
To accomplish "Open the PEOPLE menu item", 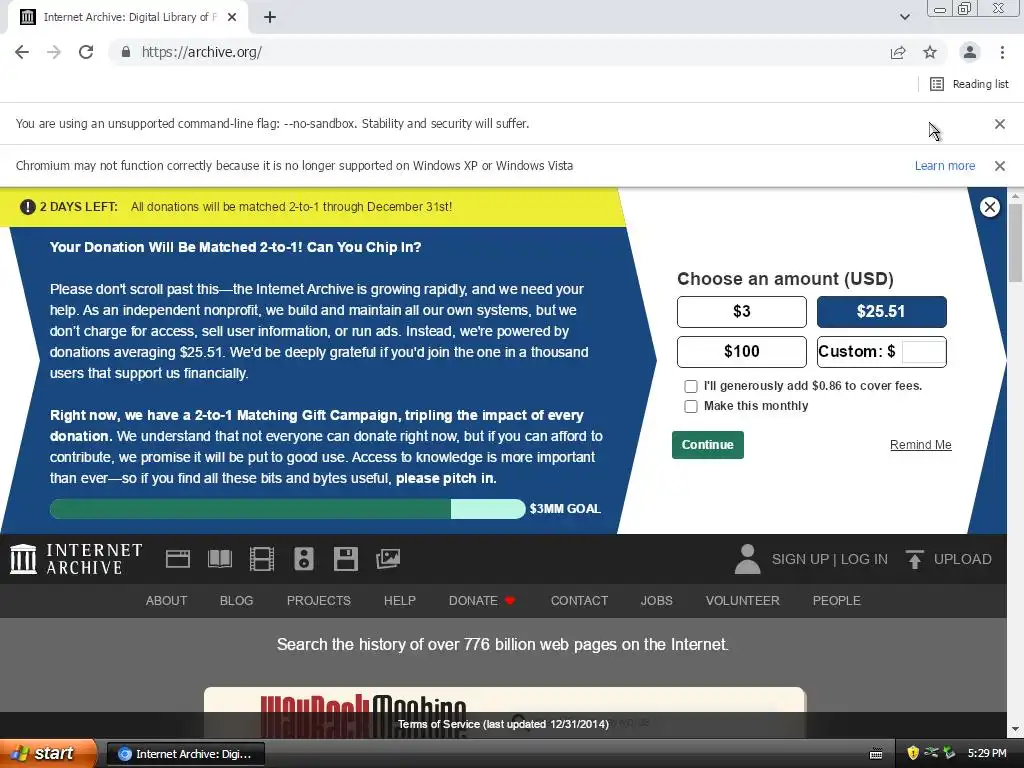I will 837,601.
